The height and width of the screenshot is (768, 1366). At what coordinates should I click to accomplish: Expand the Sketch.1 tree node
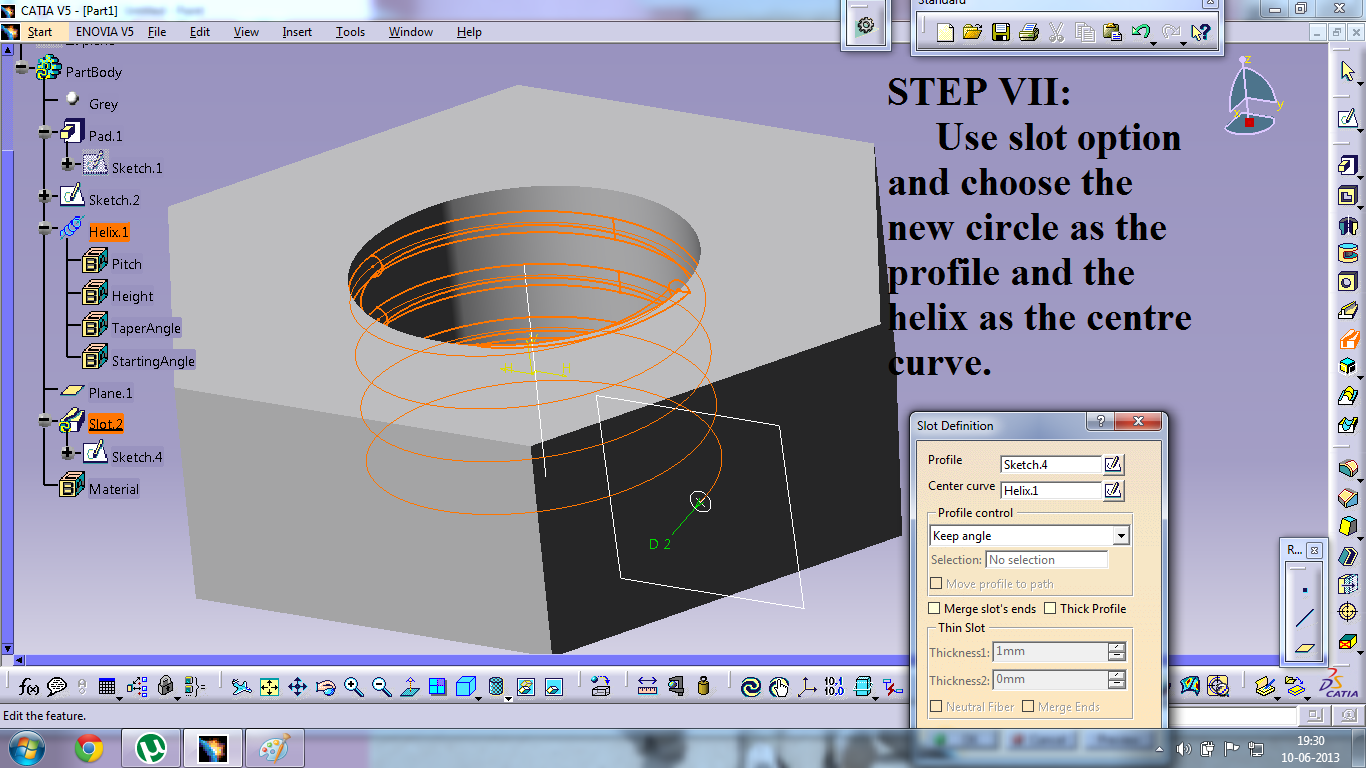tap(68, 164)
